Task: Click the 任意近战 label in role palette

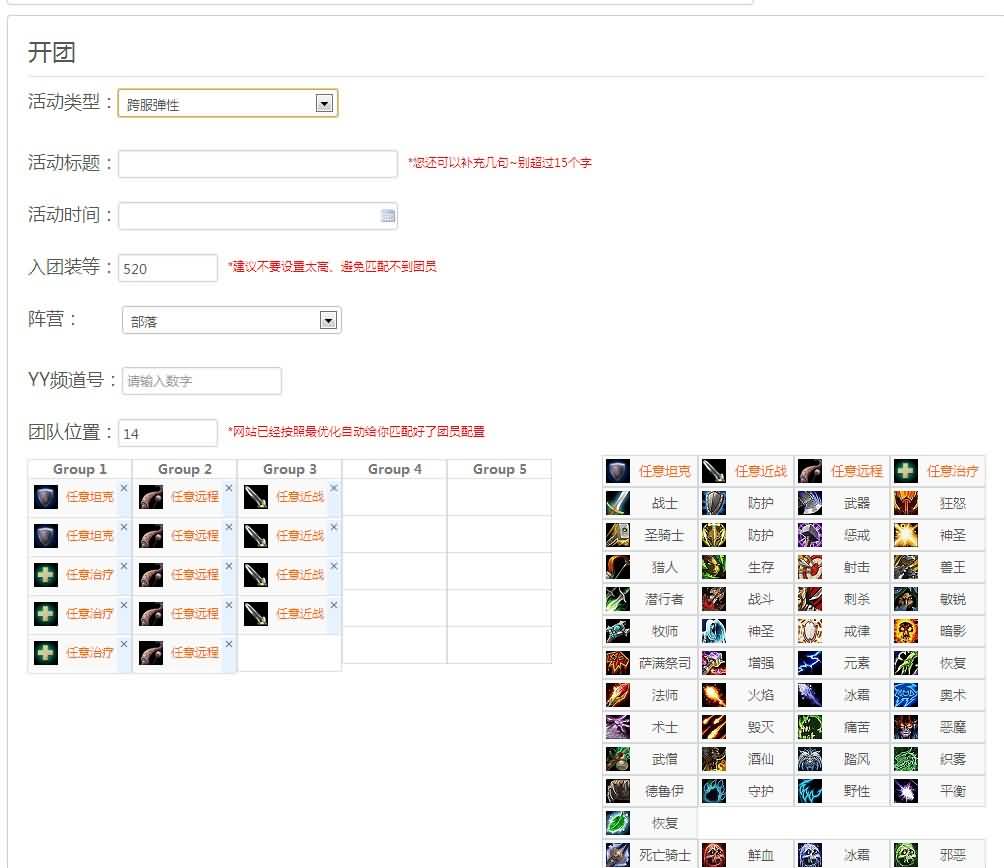Action: pyautogui.click(x=761, y=471)
